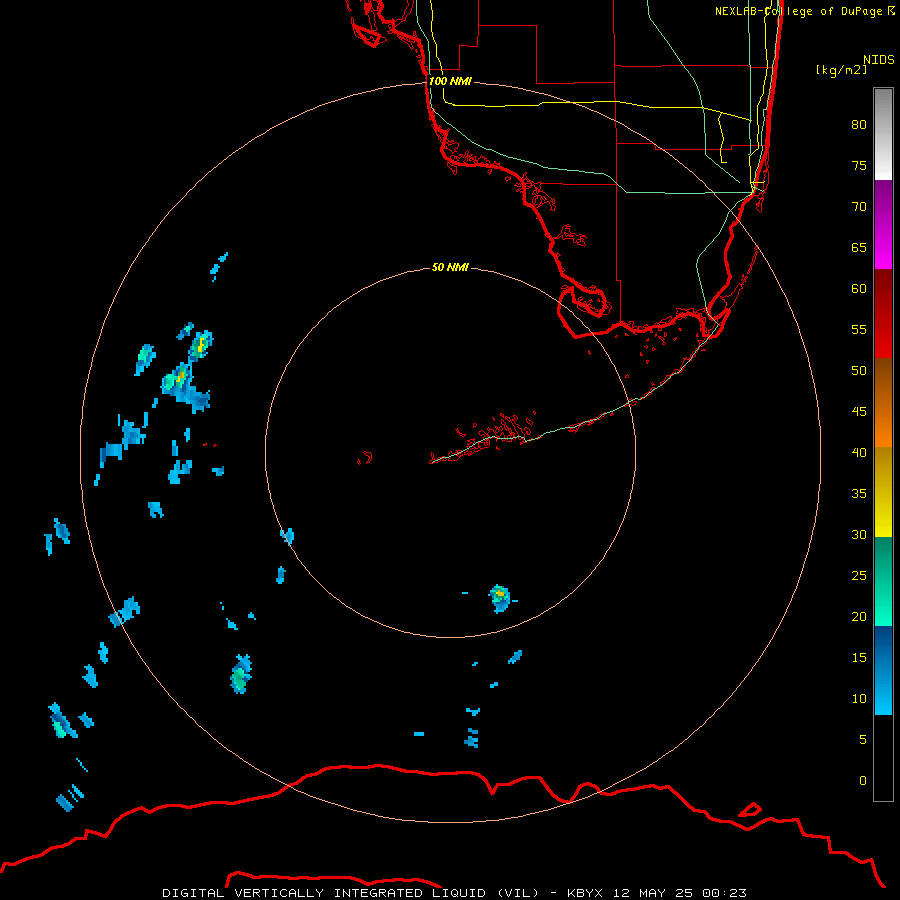The height and width of the screenshot is (900, 900).
Task: Click the 15 value on the VIL scale
Action: tap(859, 657)
